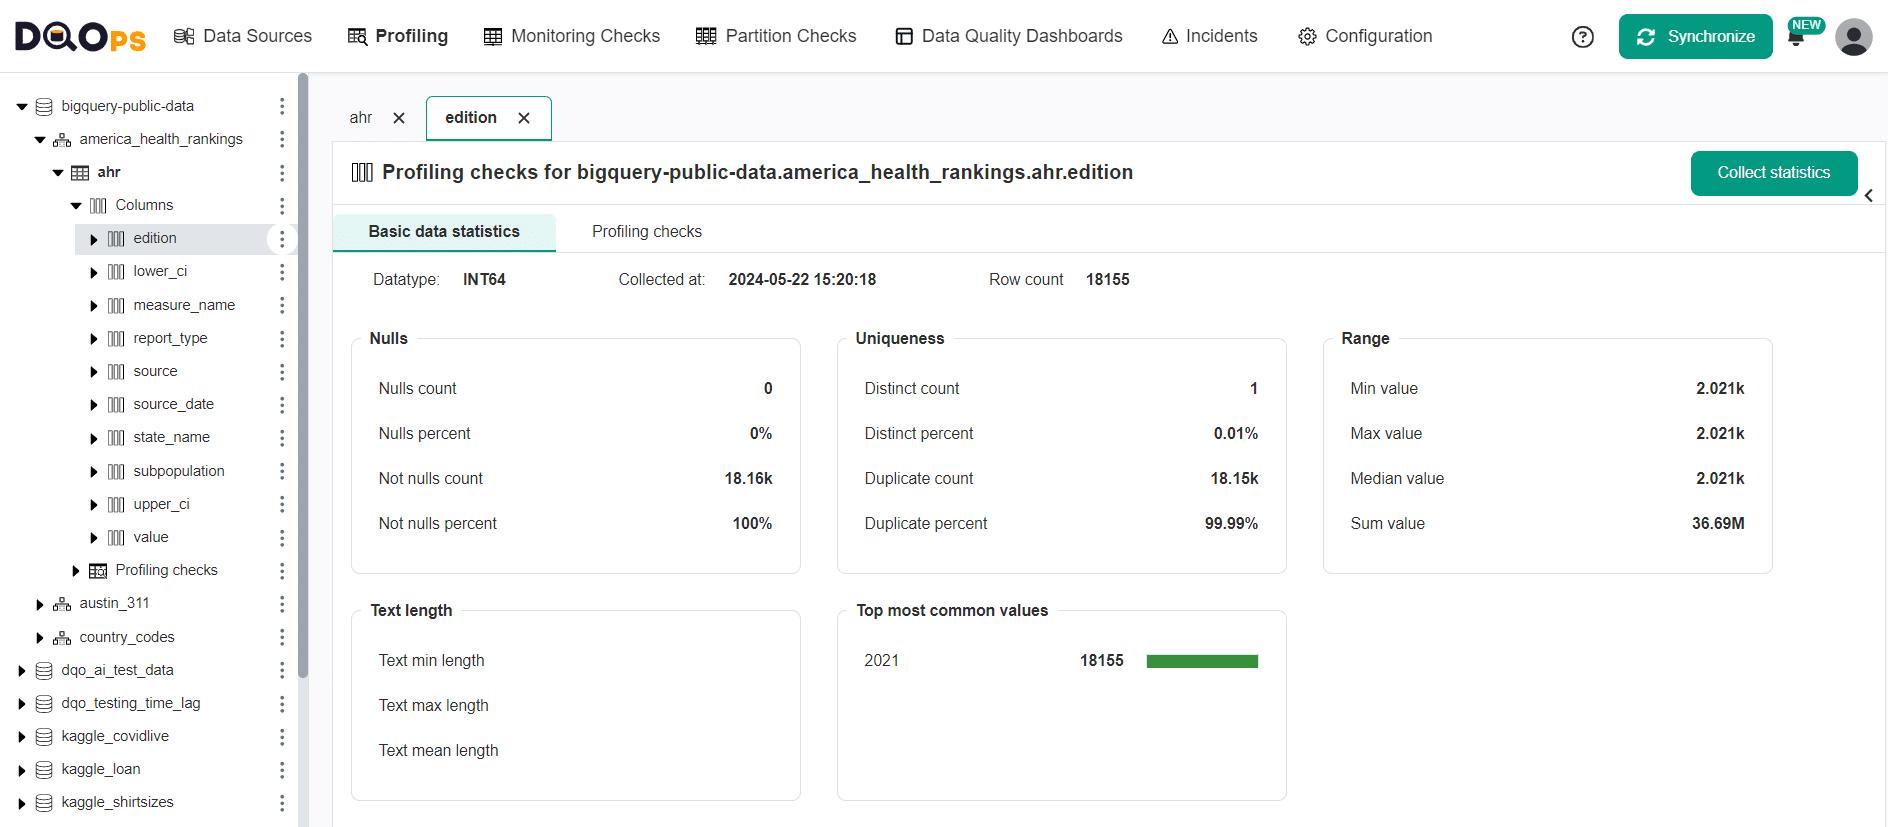Open options menu for Profiling checks node
Screen dimensions: 1888x827
(282, 570)
